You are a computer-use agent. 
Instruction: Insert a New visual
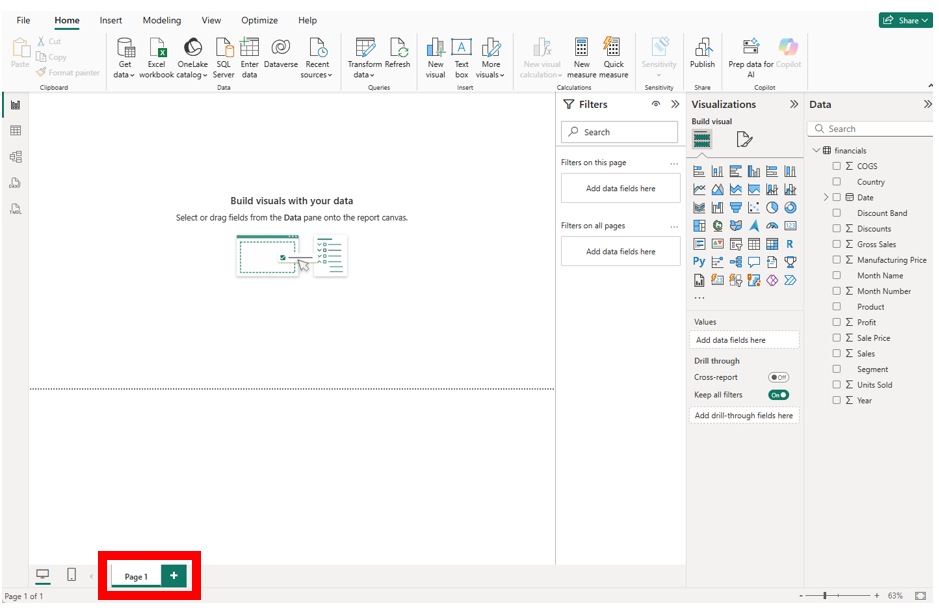pyautogui.click(x=435, y=58)
